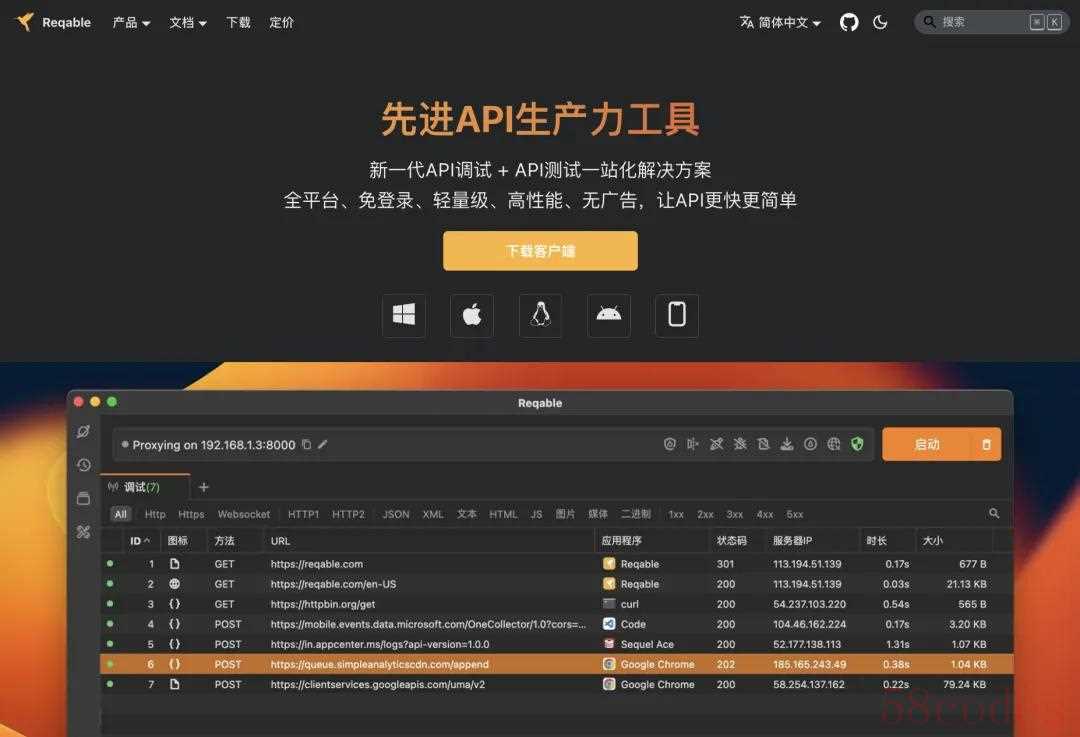Clear the session list with trash icon
This screenshot has height=737, width=1080.
(986, 444)
